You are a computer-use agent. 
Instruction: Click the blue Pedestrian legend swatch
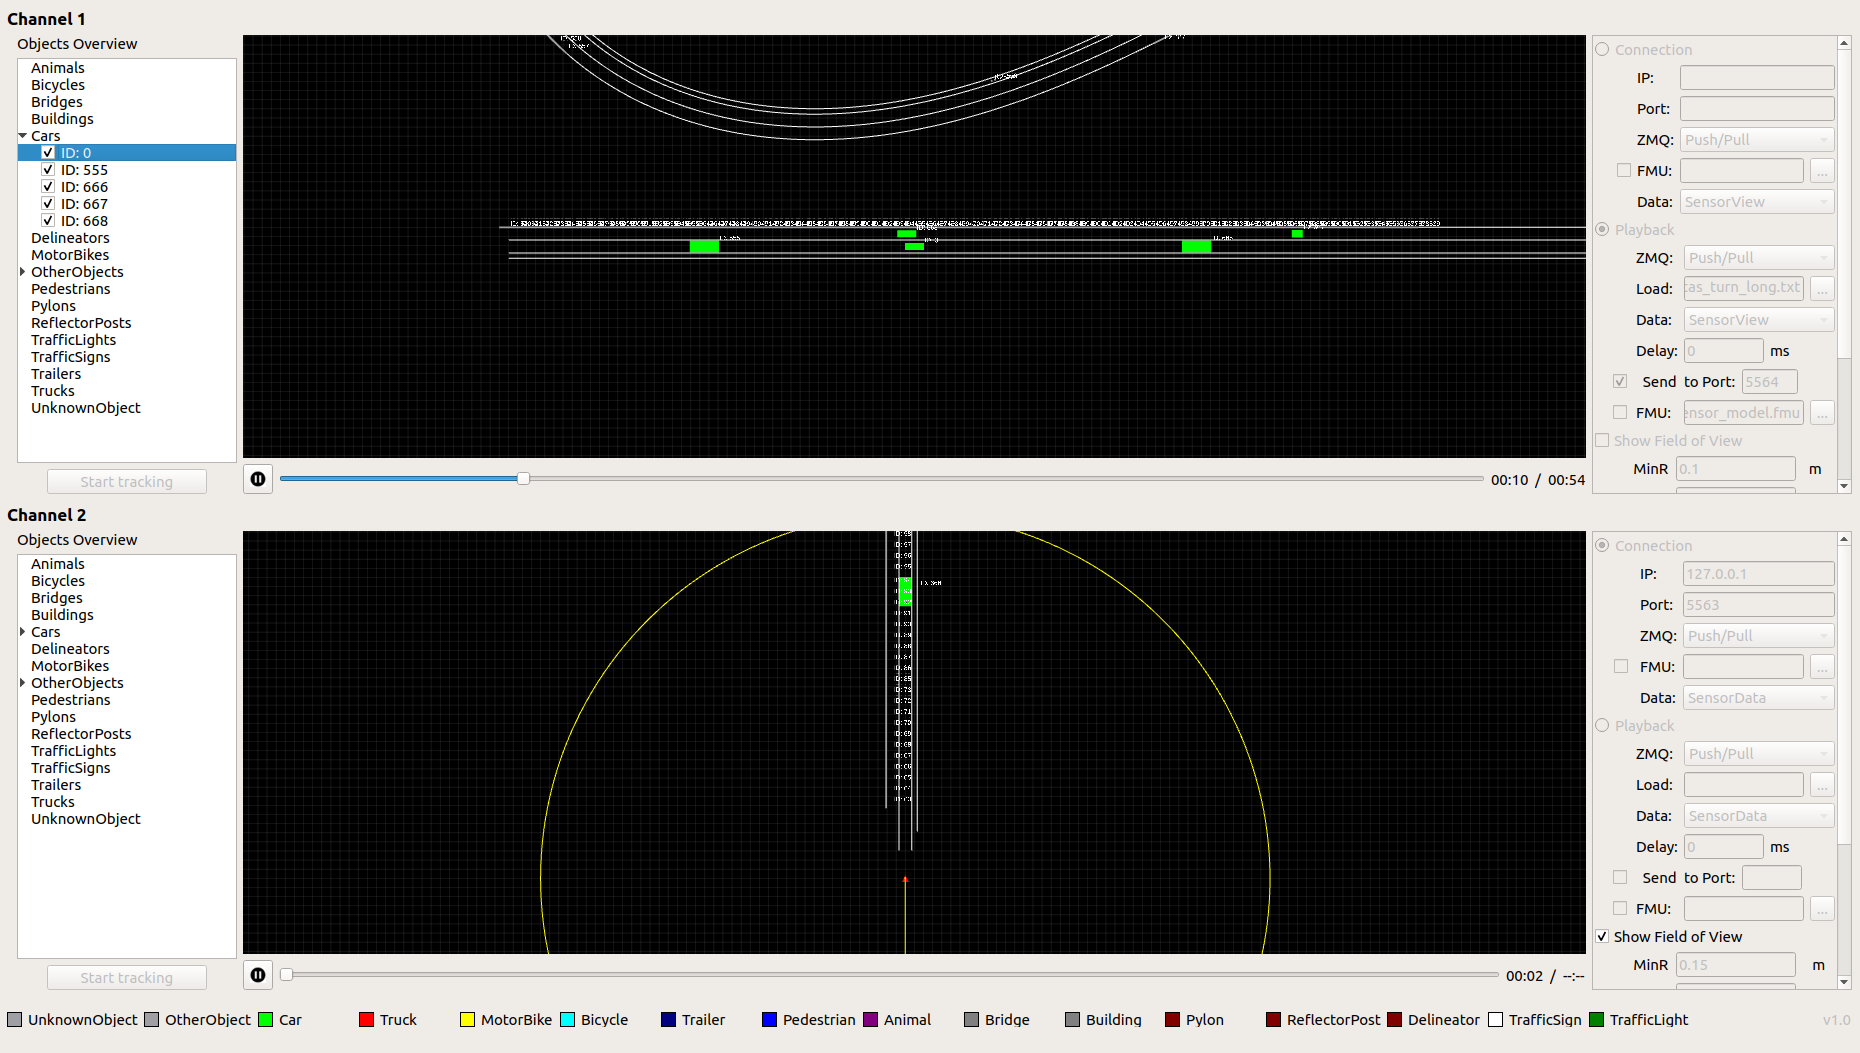769,1020
